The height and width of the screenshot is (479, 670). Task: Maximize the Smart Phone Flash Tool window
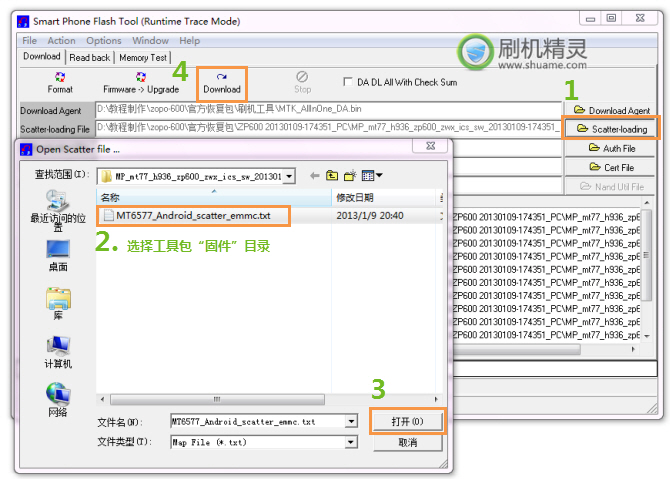click(x=611, y=18)
